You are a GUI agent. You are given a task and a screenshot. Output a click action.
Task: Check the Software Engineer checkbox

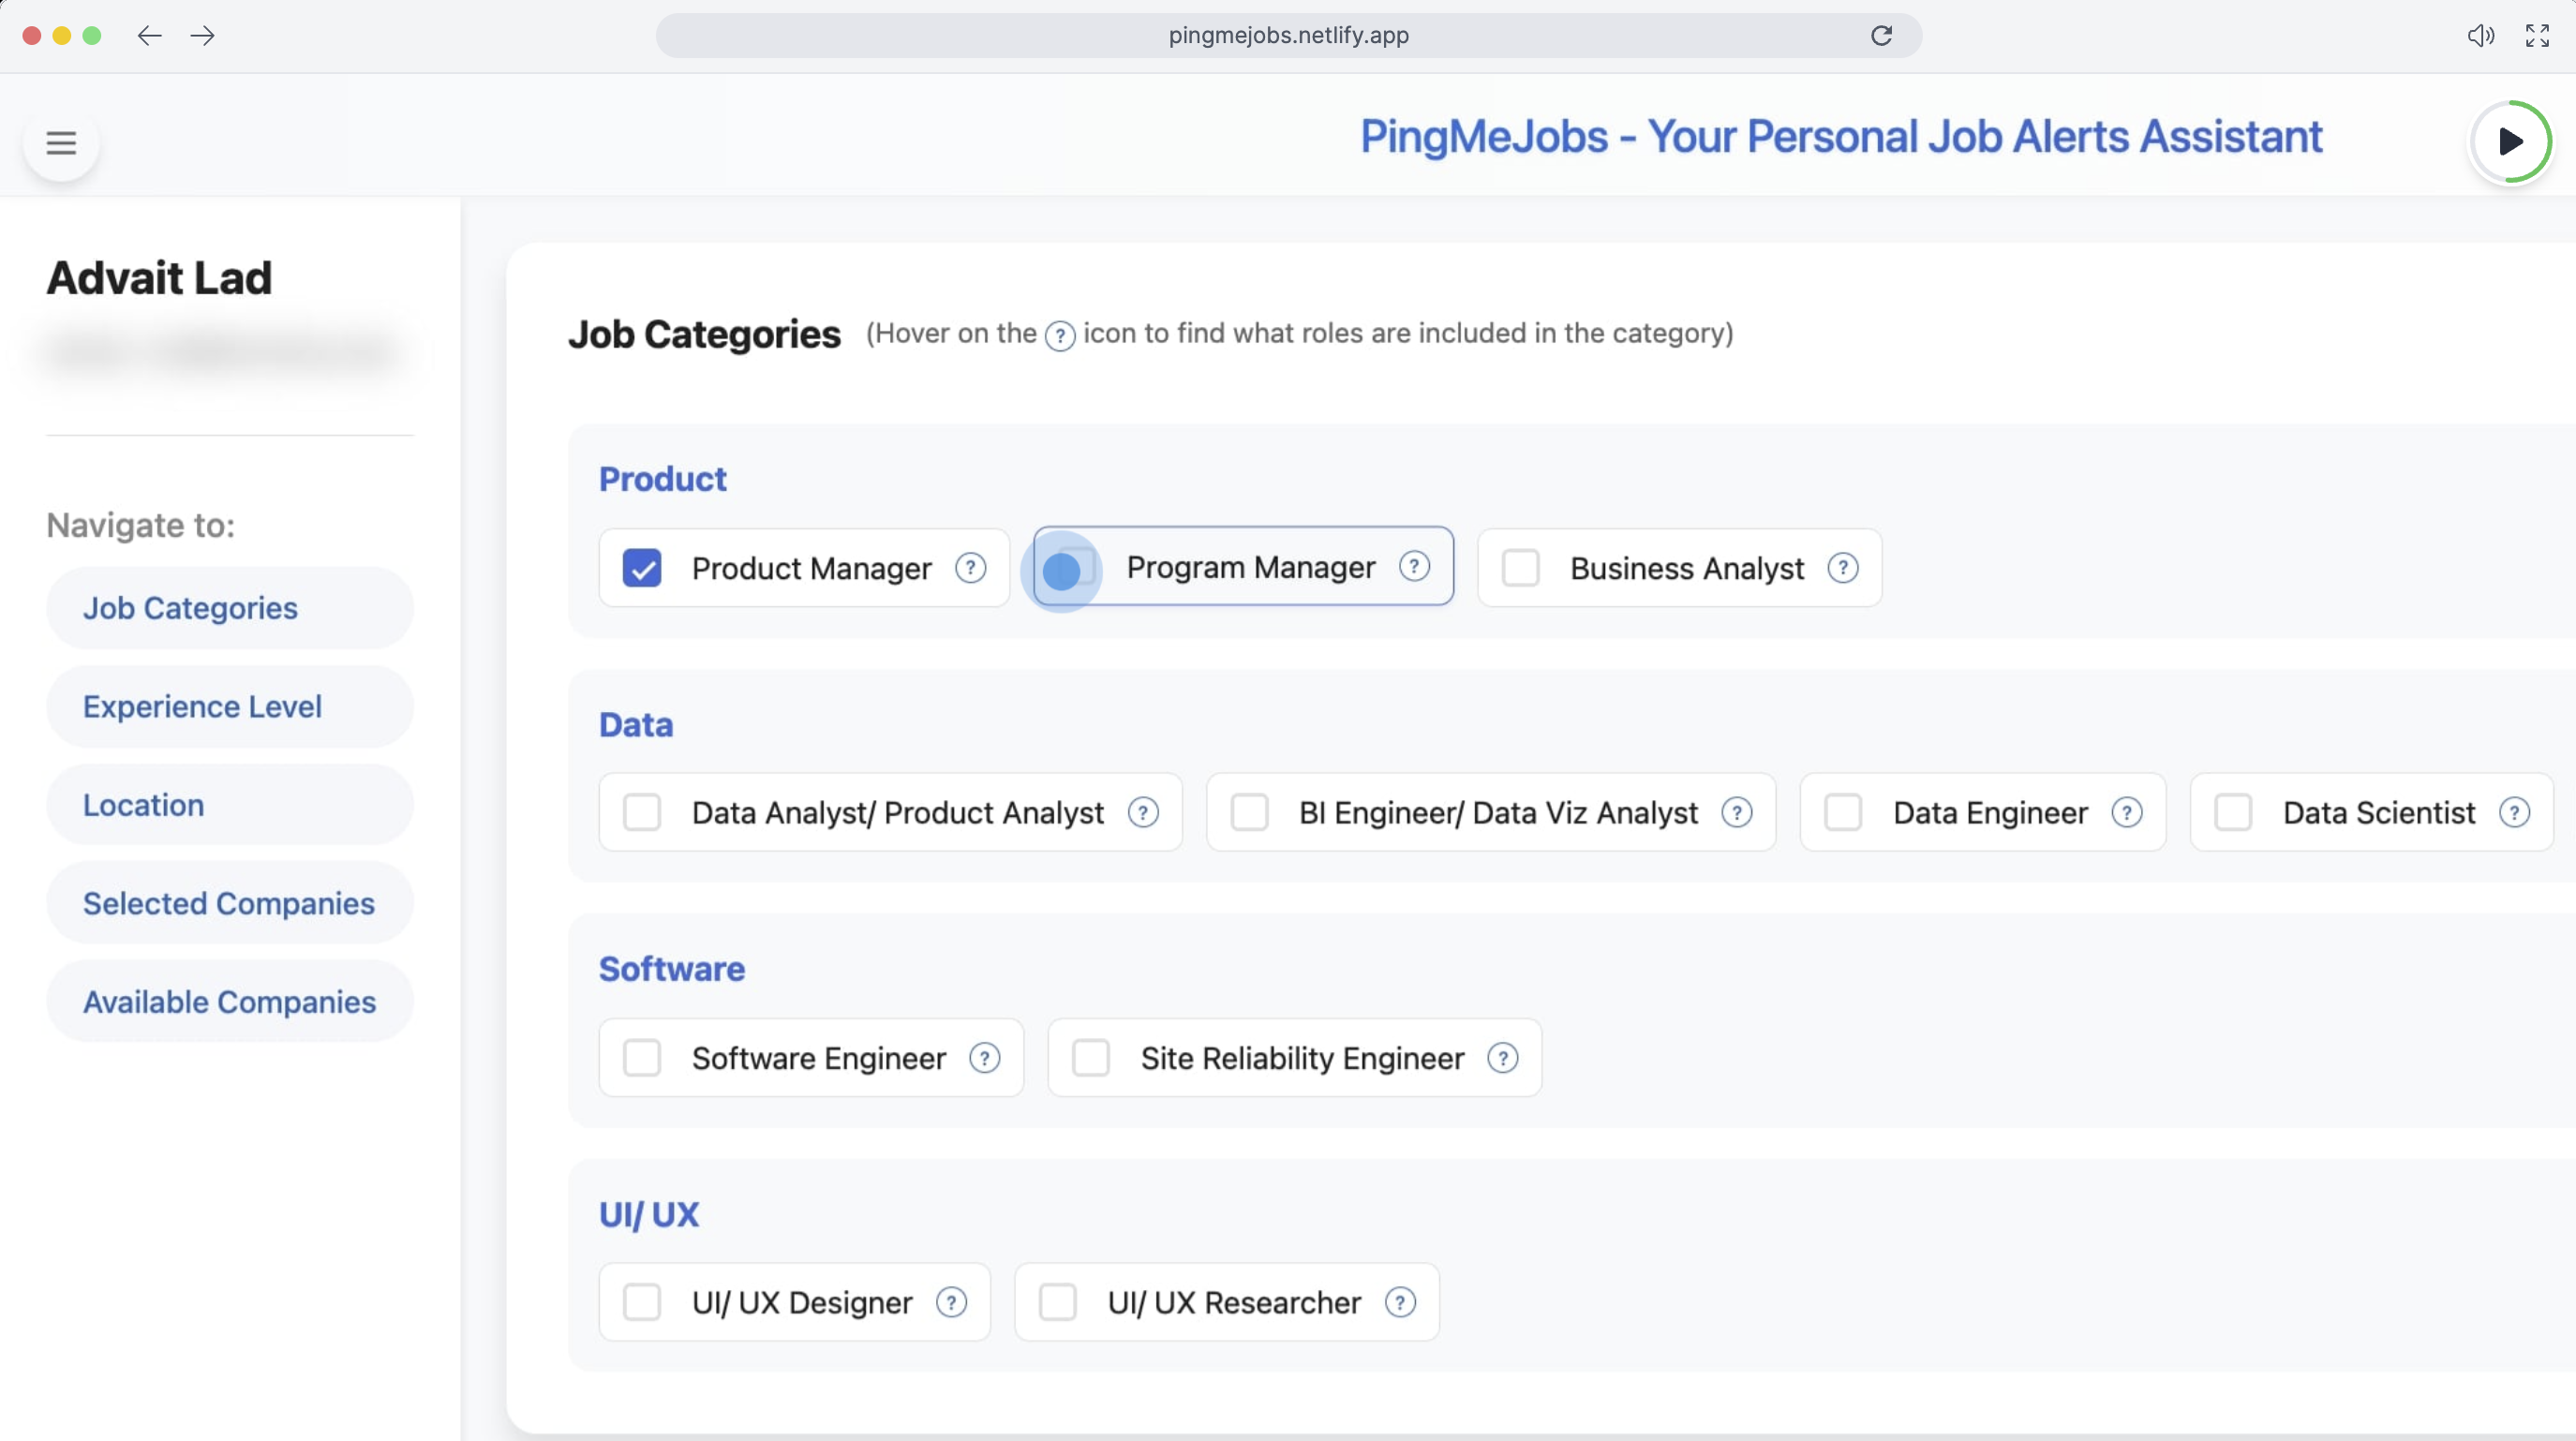click(x=642, y=1058)
